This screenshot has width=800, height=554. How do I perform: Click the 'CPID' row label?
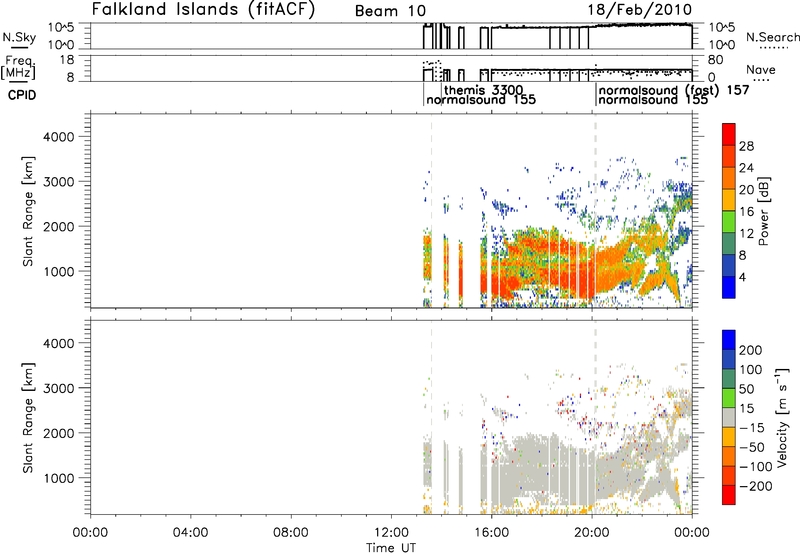[x=21, y=95]
